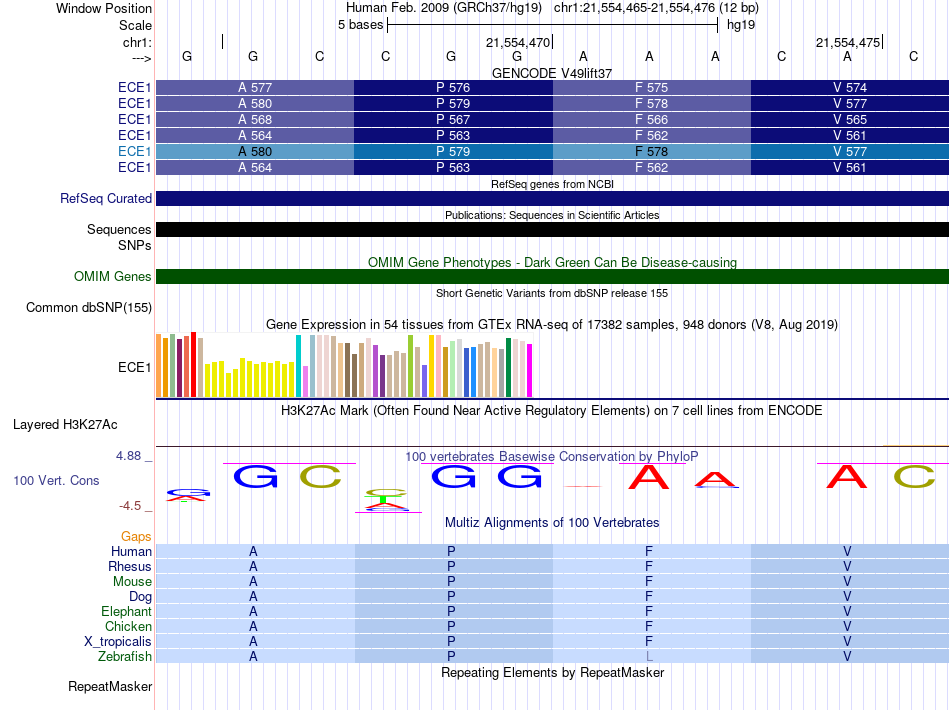The height and width of the screenshot is (710, 950).
Task: Click the 'Mouse' species label
Action: [132, 582]
